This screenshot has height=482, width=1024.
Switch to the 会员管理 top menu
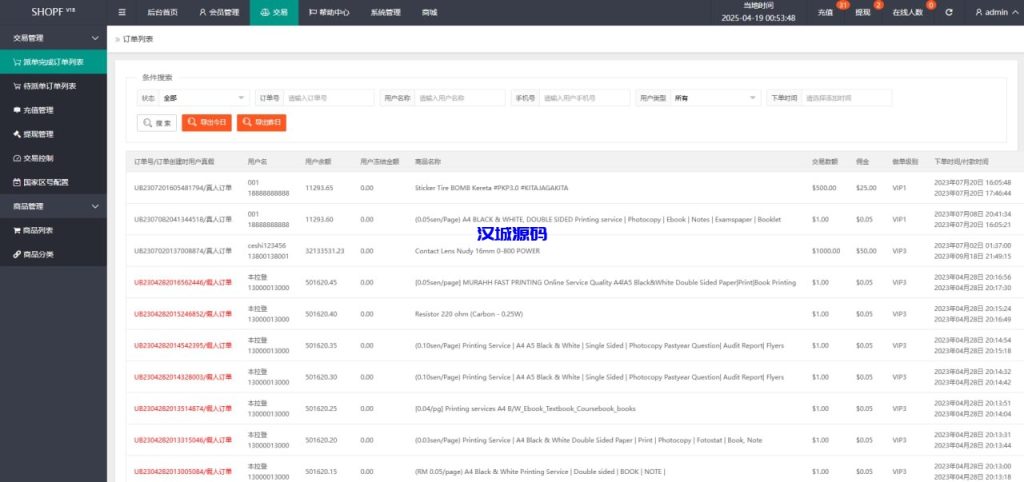pos(218,13)
